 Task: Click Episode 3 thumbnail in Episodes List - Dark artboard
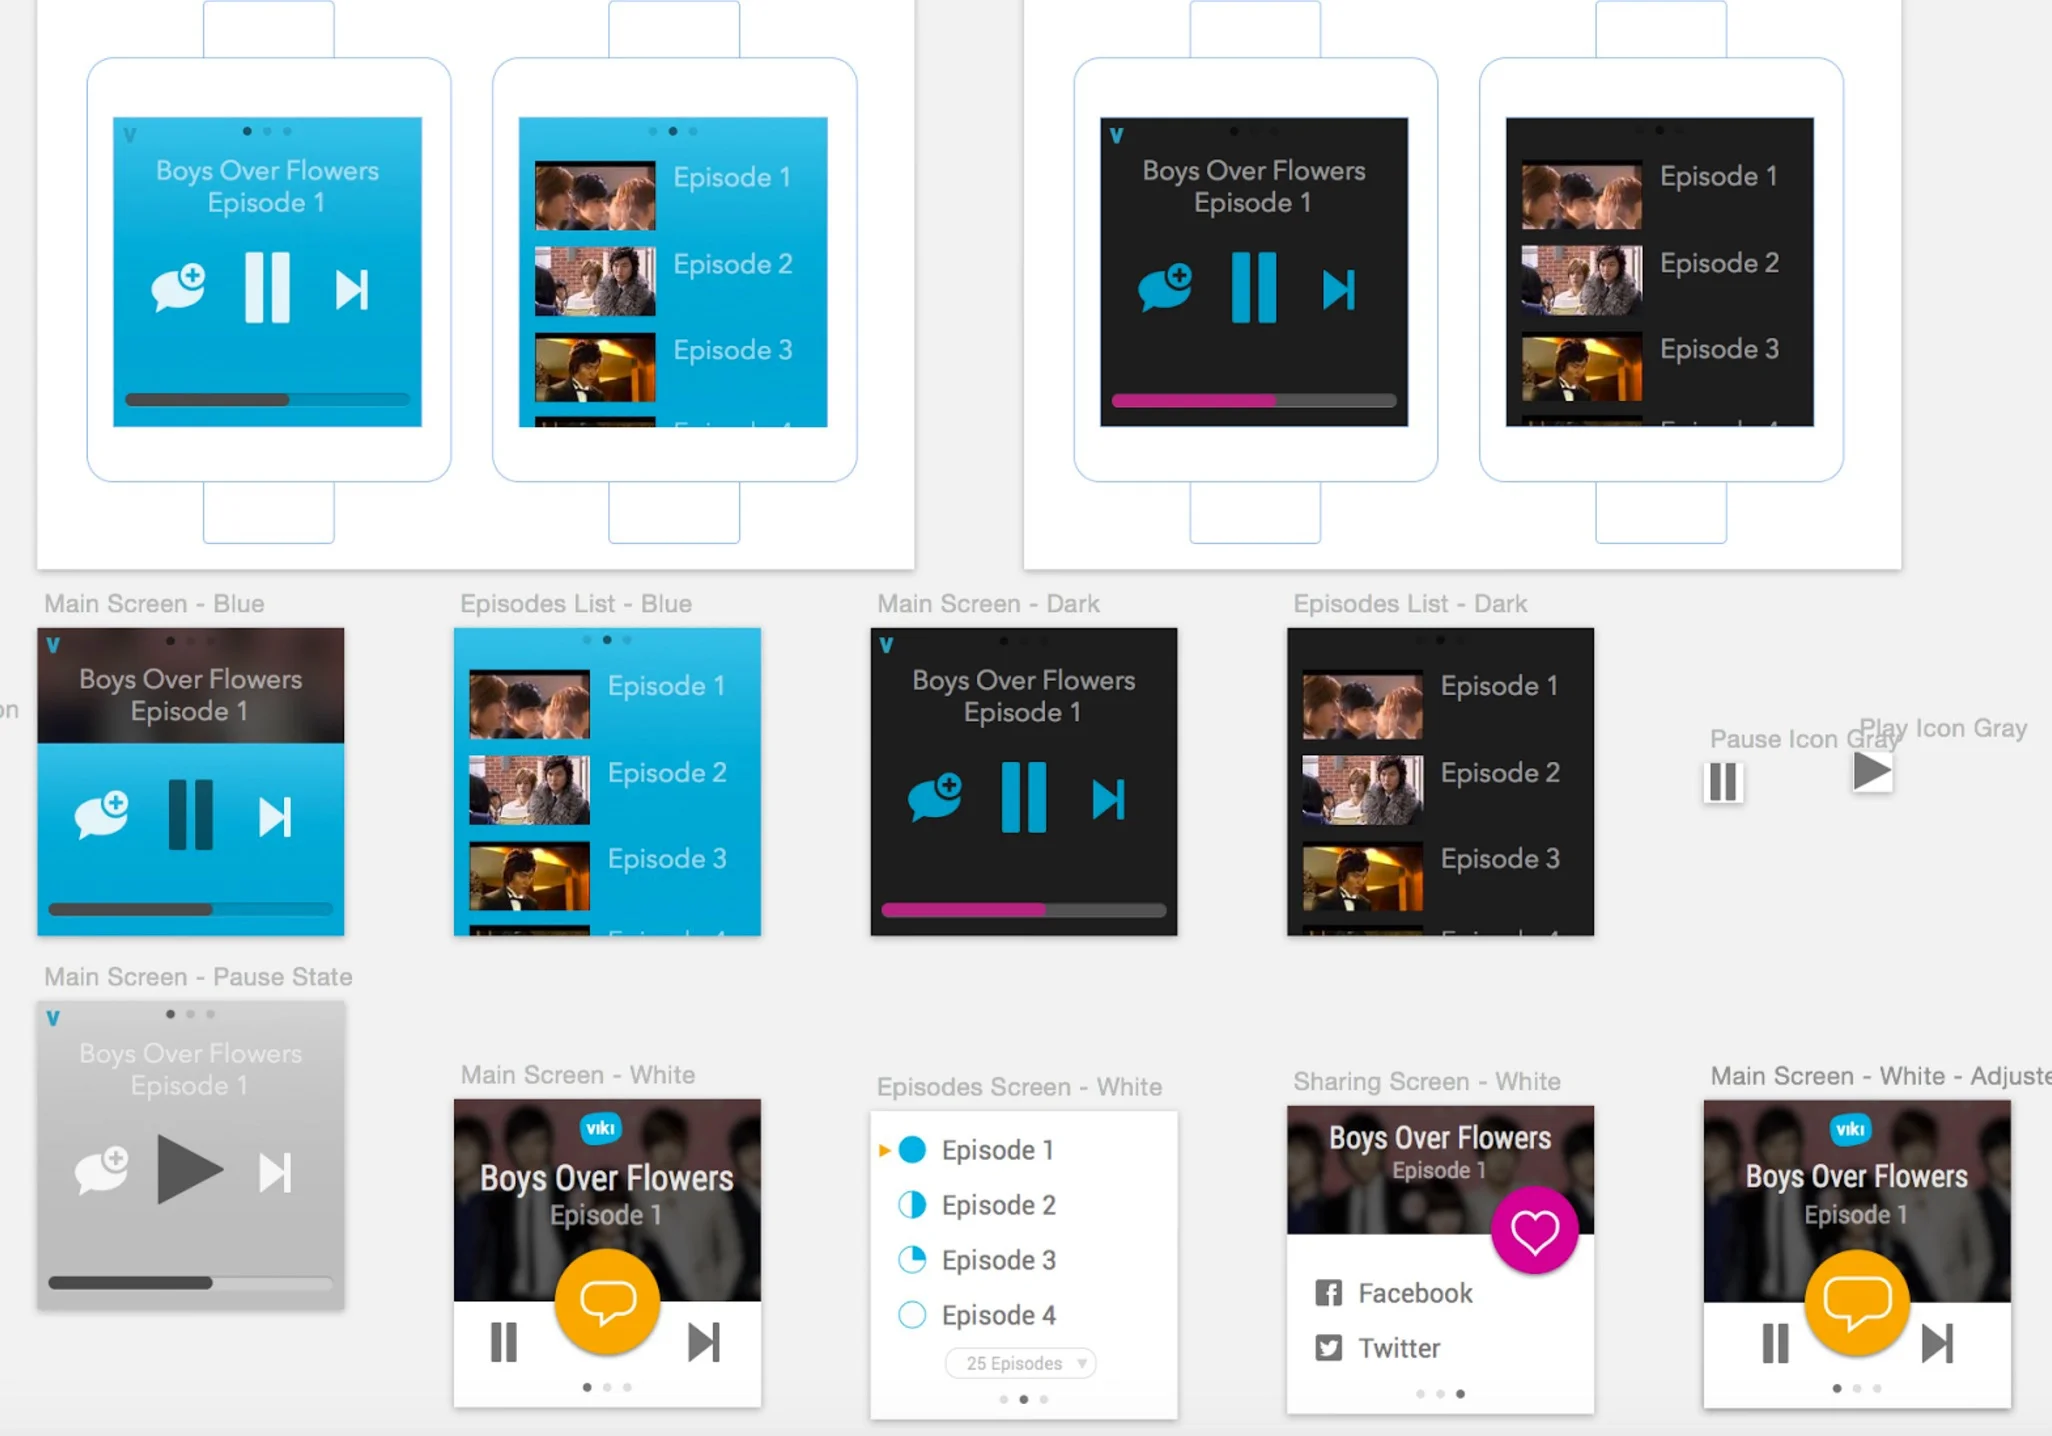1362,876
